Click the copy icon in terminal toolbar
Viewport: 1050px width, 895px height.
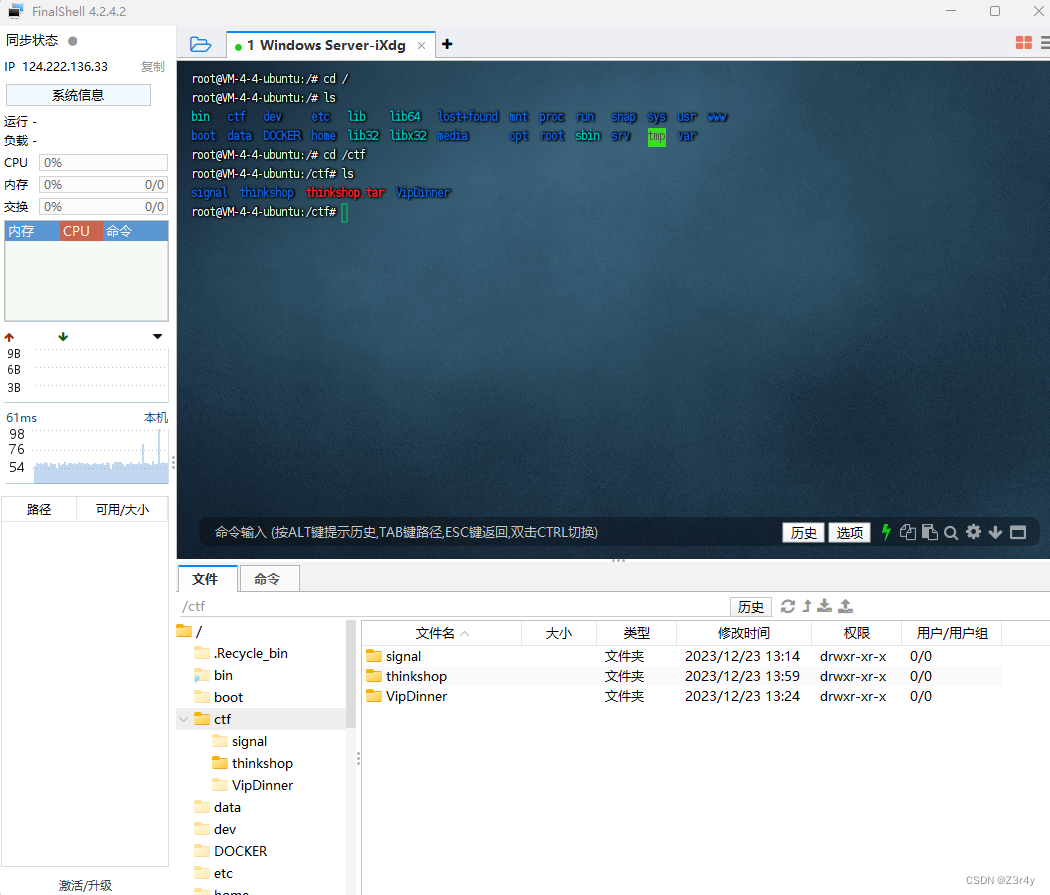tap(908, 532)
